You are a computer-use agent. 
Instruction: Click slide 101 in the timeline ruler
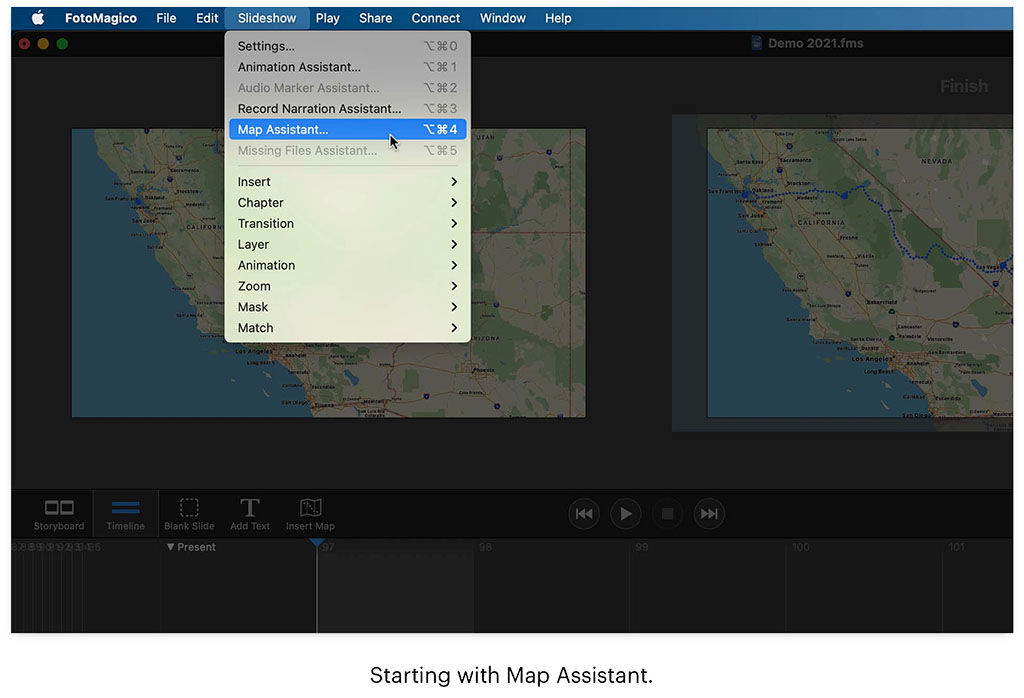pyautogui.click(x=957, y=547)
